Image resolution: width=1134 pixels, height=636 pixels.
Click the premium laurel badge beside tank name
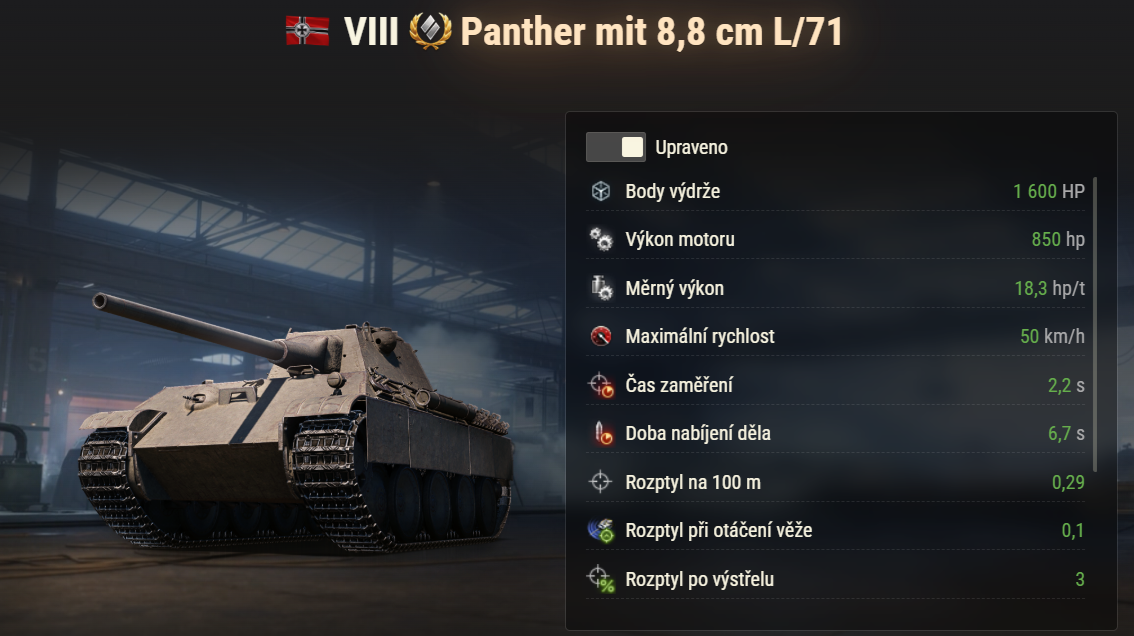point(430,31)
